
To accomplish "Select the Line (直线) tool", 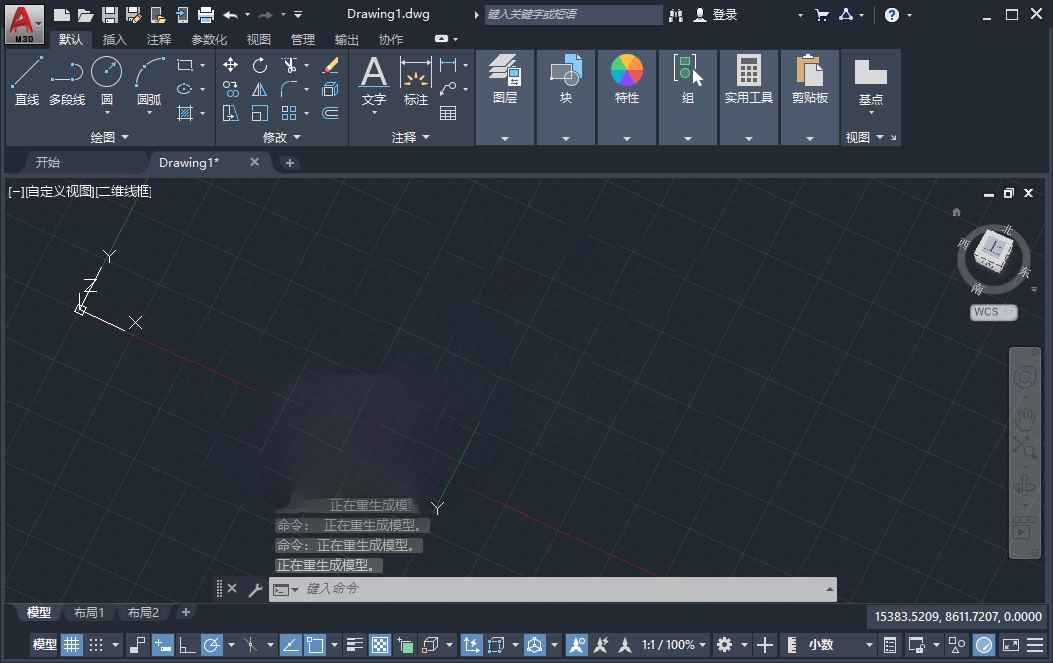I will pyautogui.click(x=27, y=81).
